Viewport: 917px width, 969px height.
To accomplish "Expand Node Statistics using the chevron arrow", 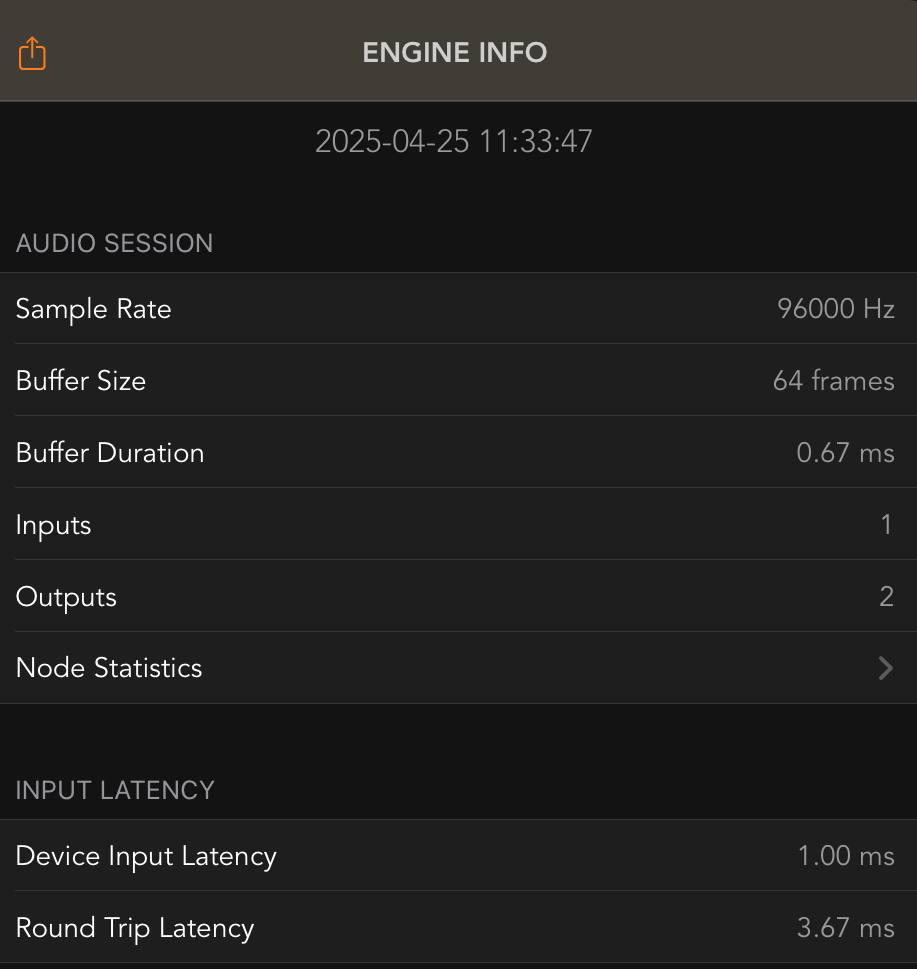I will point(885,668).
